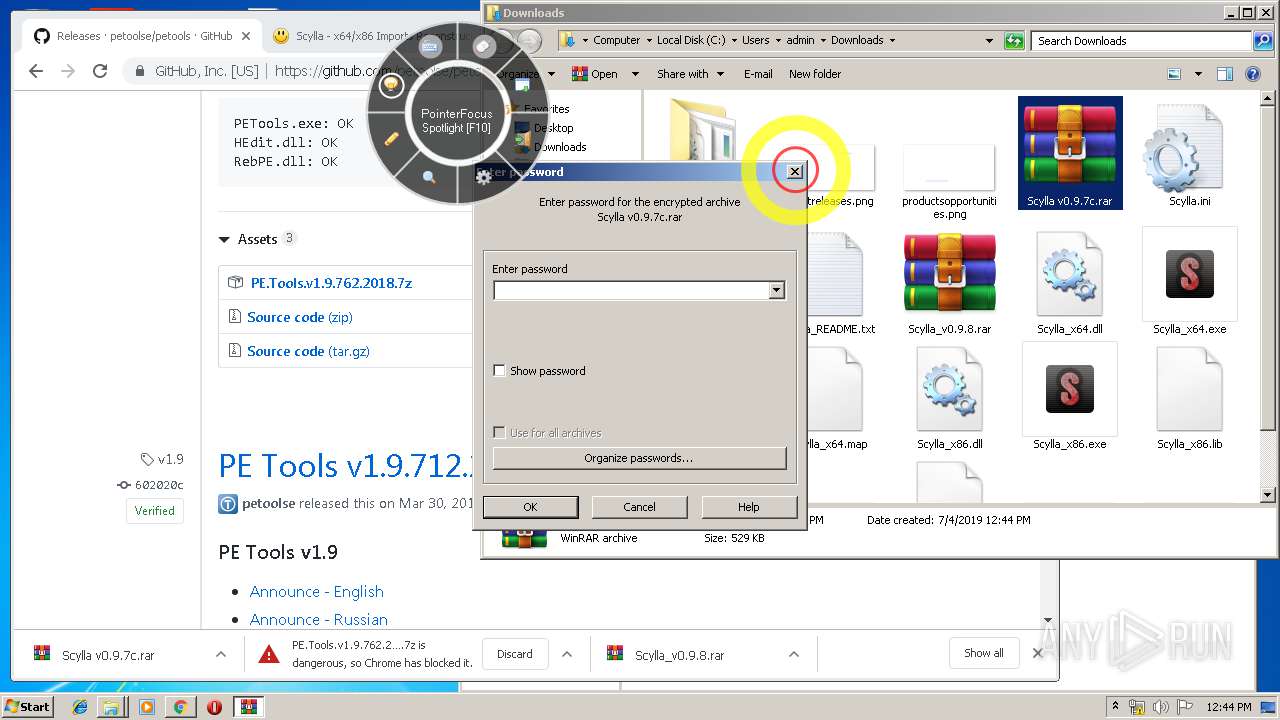
Task: Focus the Search Downloads field
Action: pos(1143,41)
